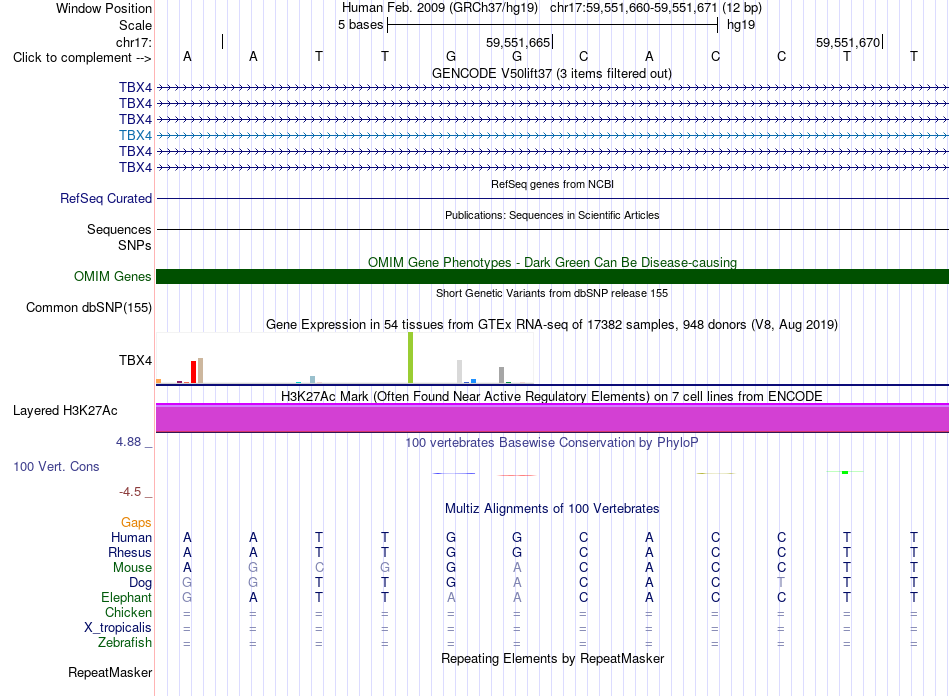Open Repeating Elements by RepeatMasker title
950x696 pixels.
pyautogui.click(x=552, y=658)
